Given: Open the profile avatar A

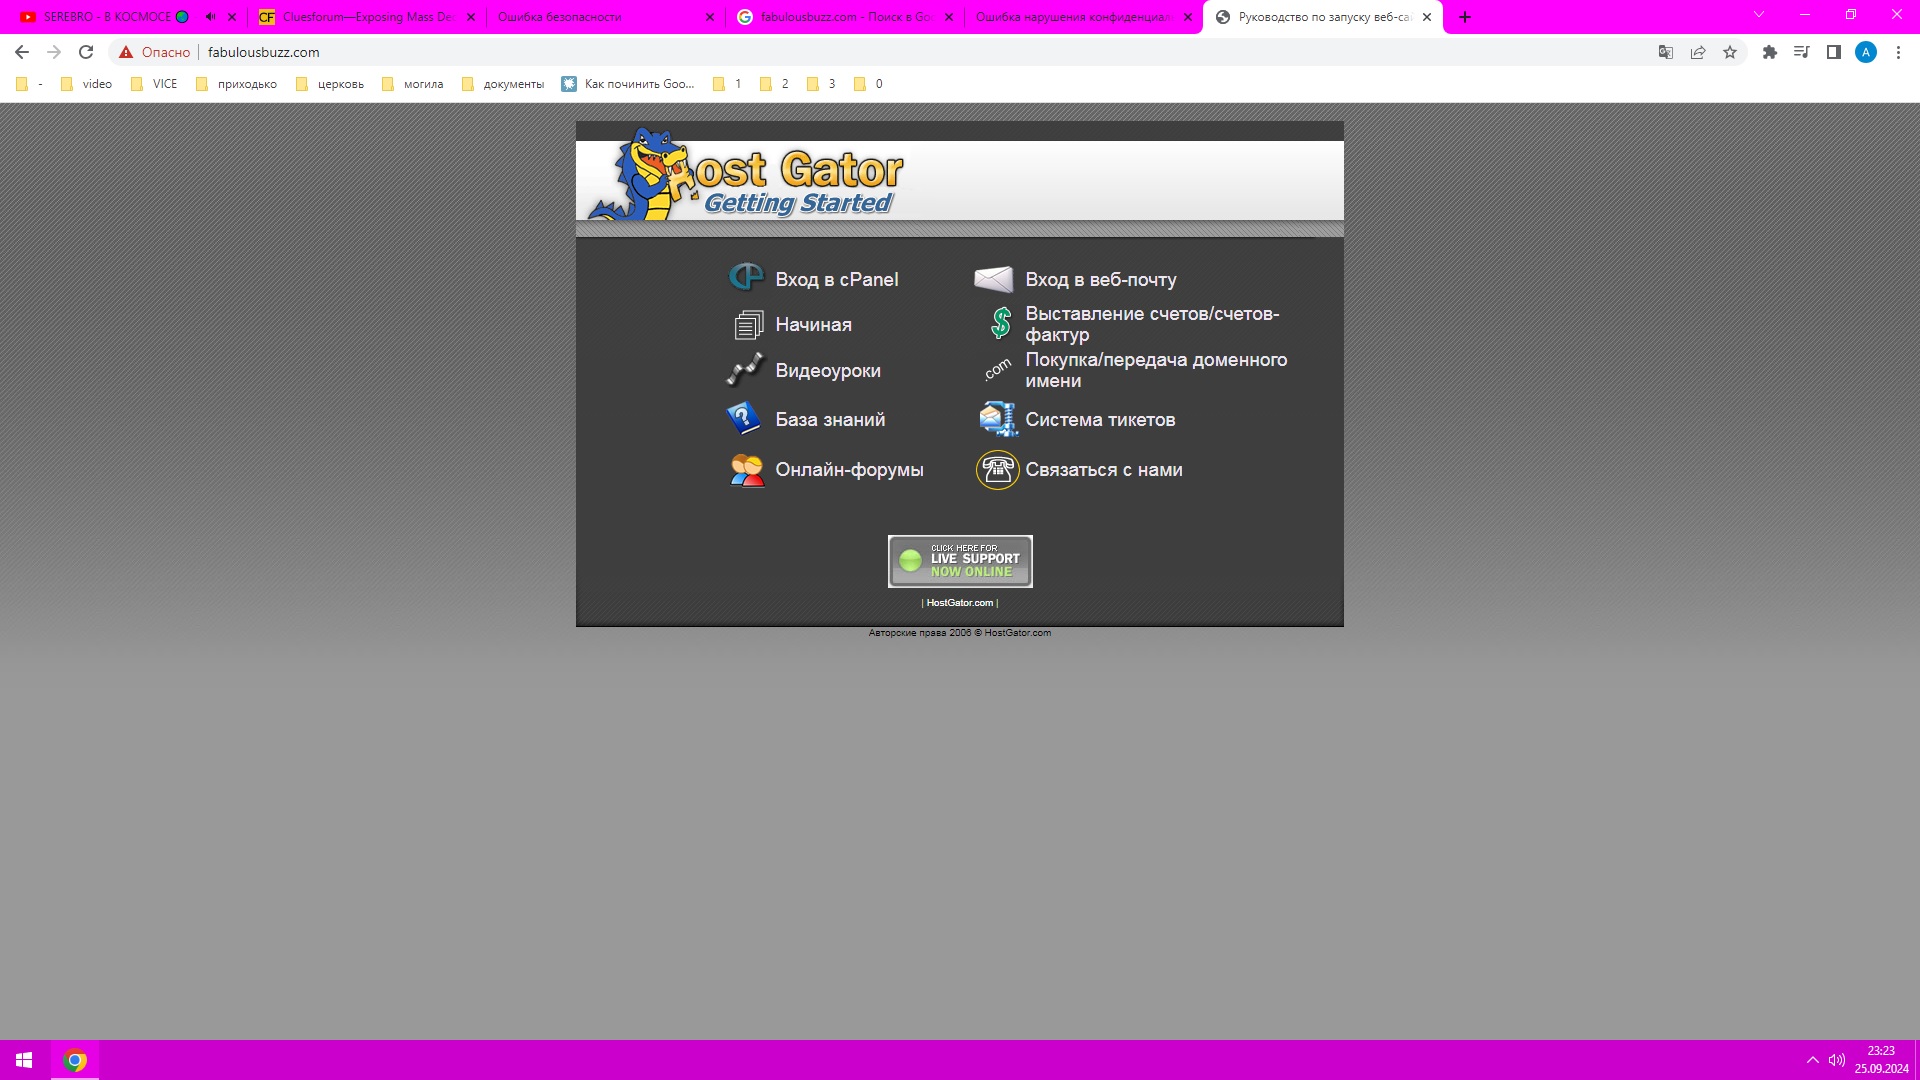Looking at the screenshot, I should tap(1866, 52).
